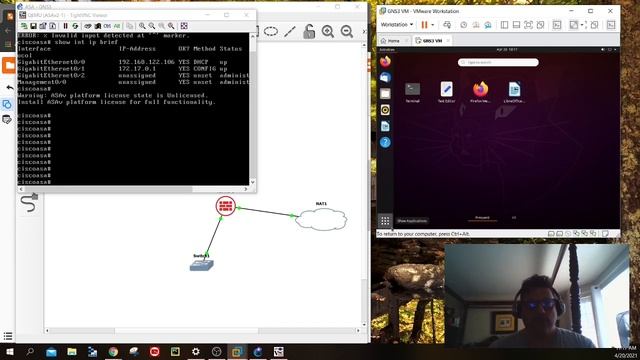Open TightVNC connection options icon

(43, 26)
